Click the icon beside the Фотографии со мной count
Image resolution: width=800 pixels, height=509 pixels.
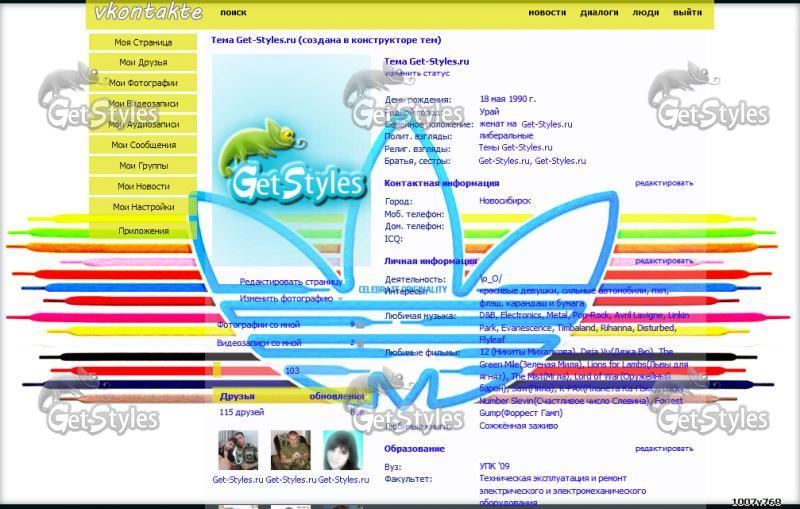359,325
